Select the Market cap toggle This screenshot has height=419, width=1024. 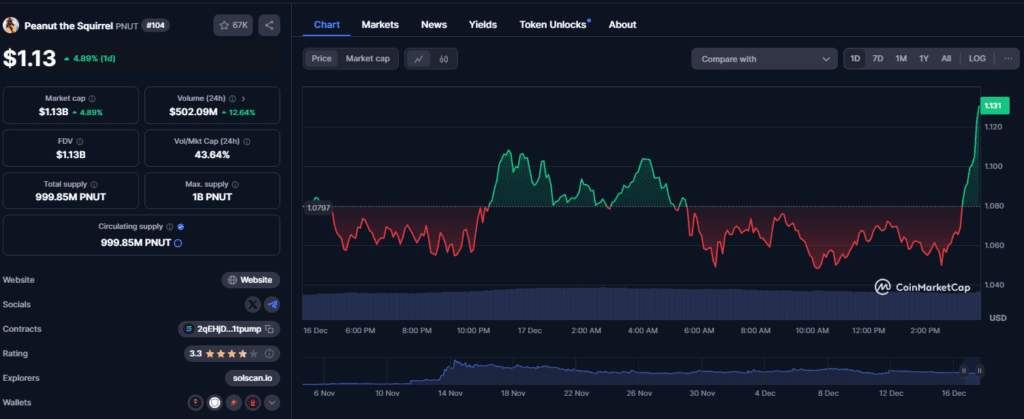tap(368, 59)
